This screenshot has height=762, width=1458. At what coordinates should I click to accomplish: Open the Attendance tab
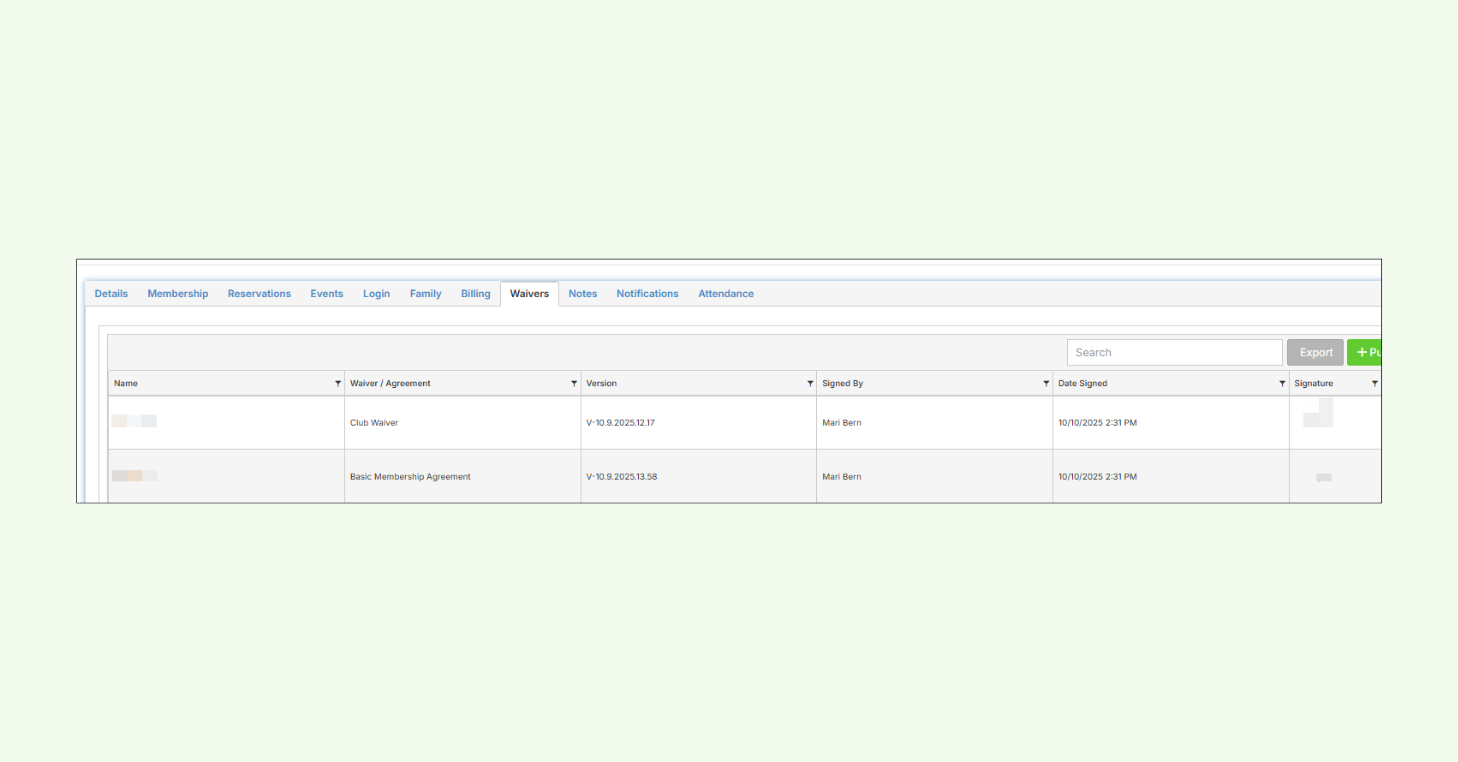pos(726,293)
